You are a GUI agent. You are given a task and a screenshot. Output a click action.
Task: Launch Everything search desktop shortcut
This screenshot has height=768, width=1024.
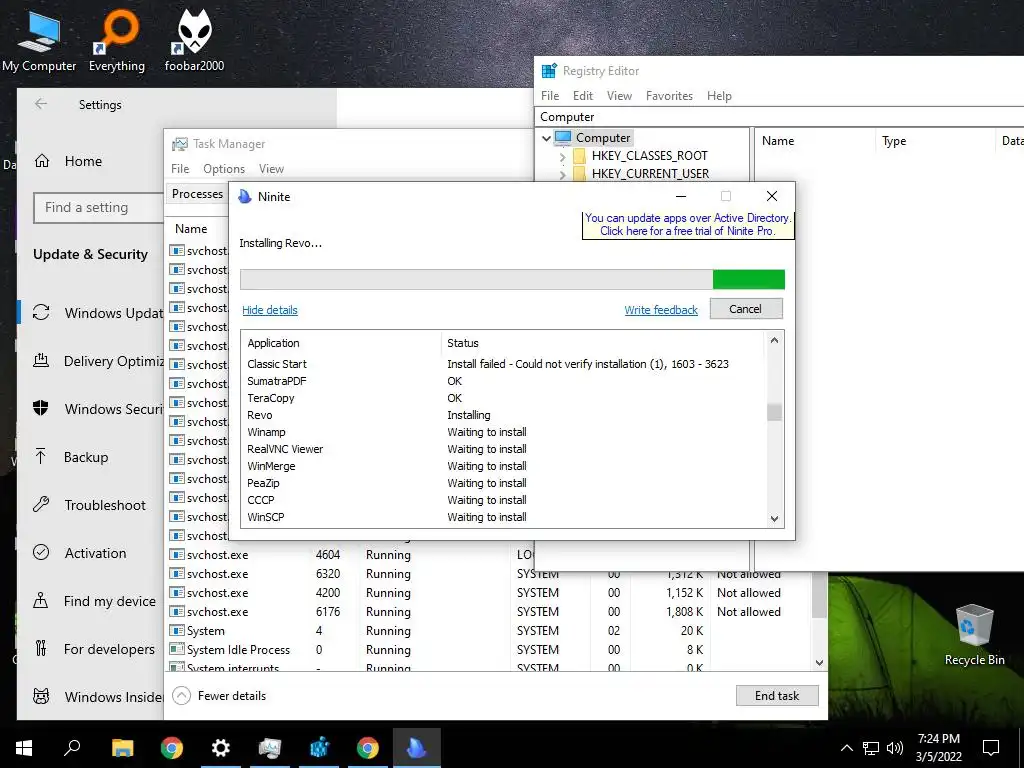(117, 40)
